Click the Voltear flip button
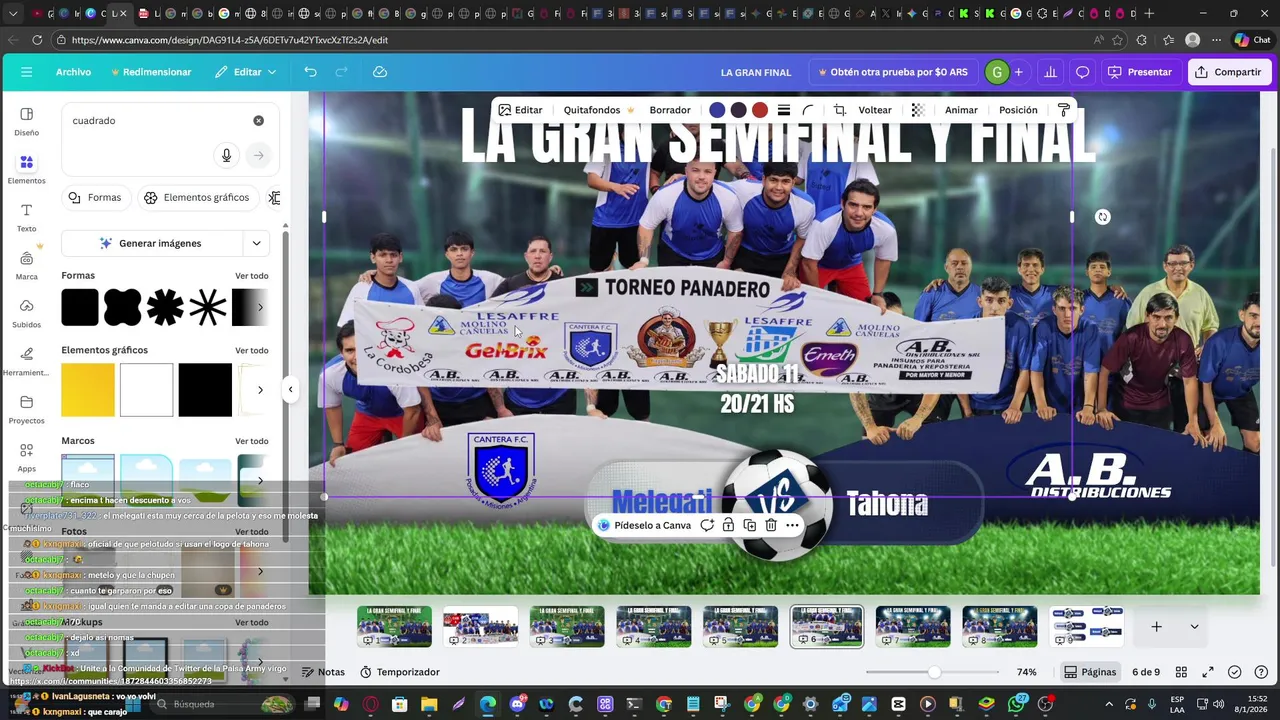This screenshot has height=720, width=1280. tap(875, 110)
